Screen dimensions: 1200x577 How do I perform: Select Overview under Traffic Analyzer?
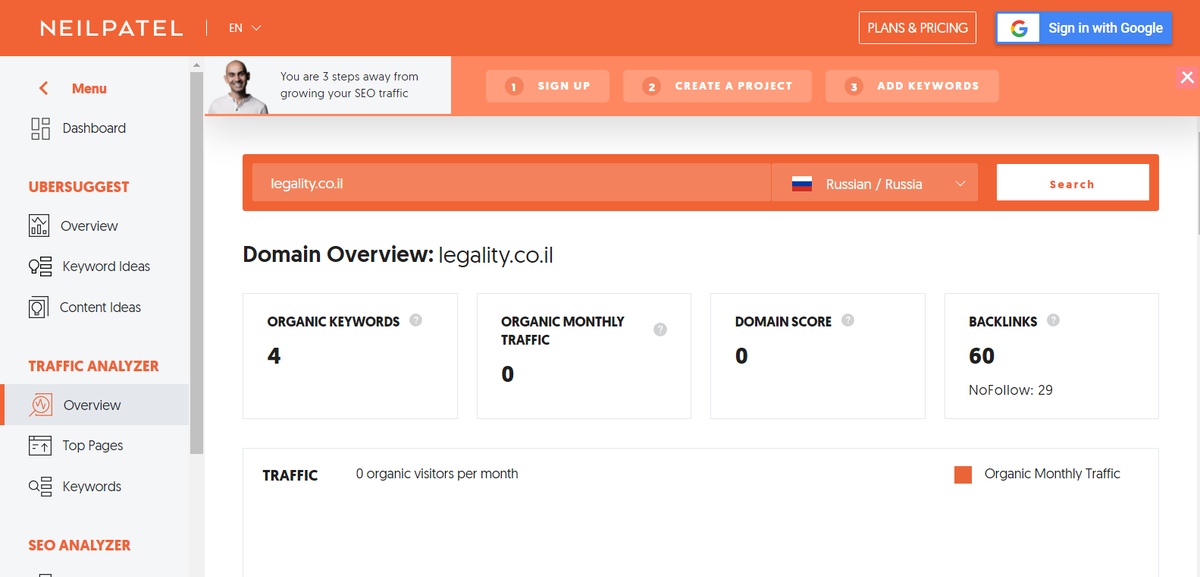(x=92, y=405)
